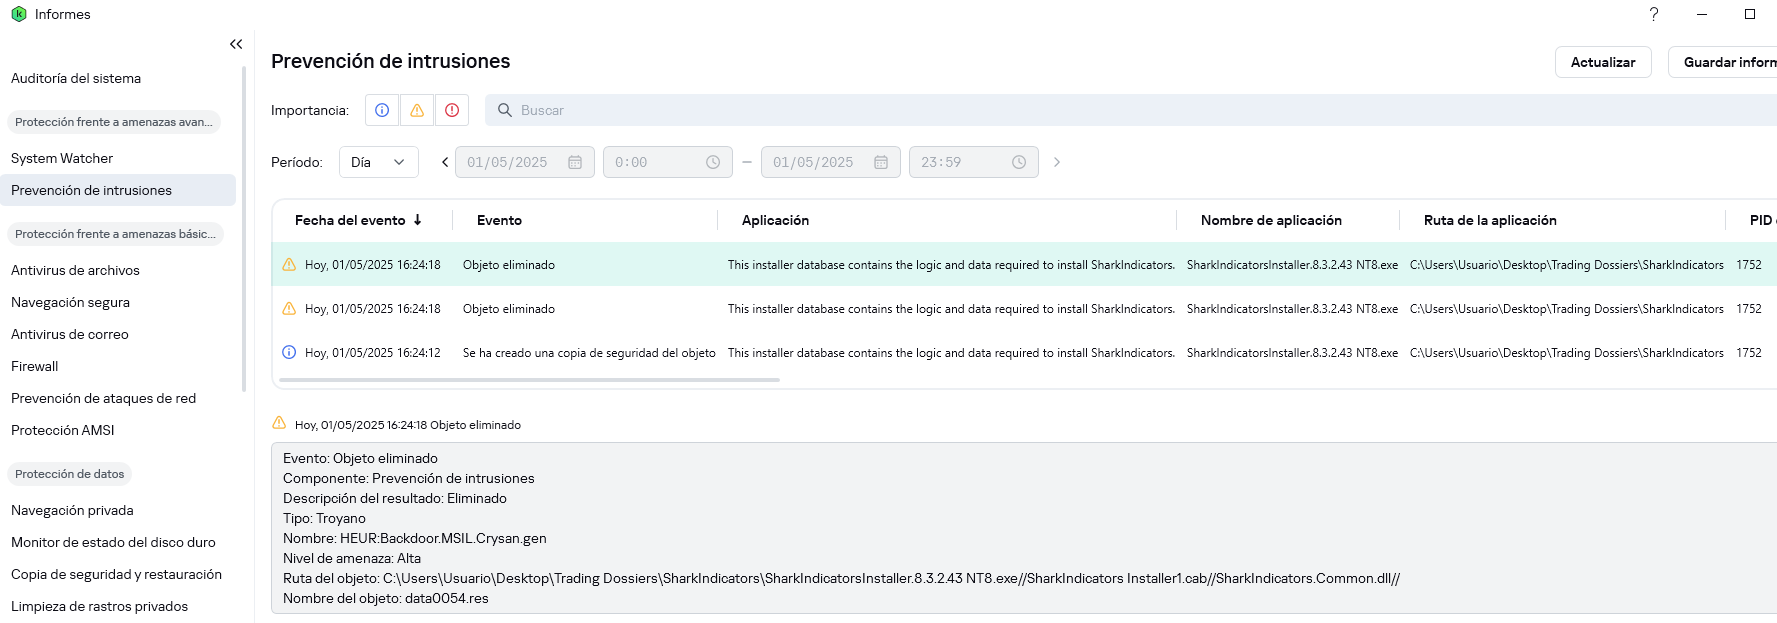Sort by Aplicación column header
The width and height of the screenshot is (1777, 623).
(775, 220)
